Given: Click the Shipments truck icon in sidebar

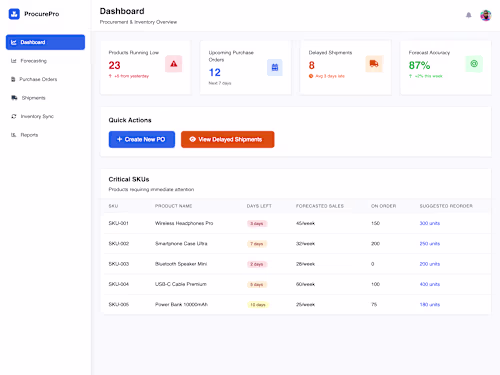Looking at the screenshot, I should pos(14,98).
